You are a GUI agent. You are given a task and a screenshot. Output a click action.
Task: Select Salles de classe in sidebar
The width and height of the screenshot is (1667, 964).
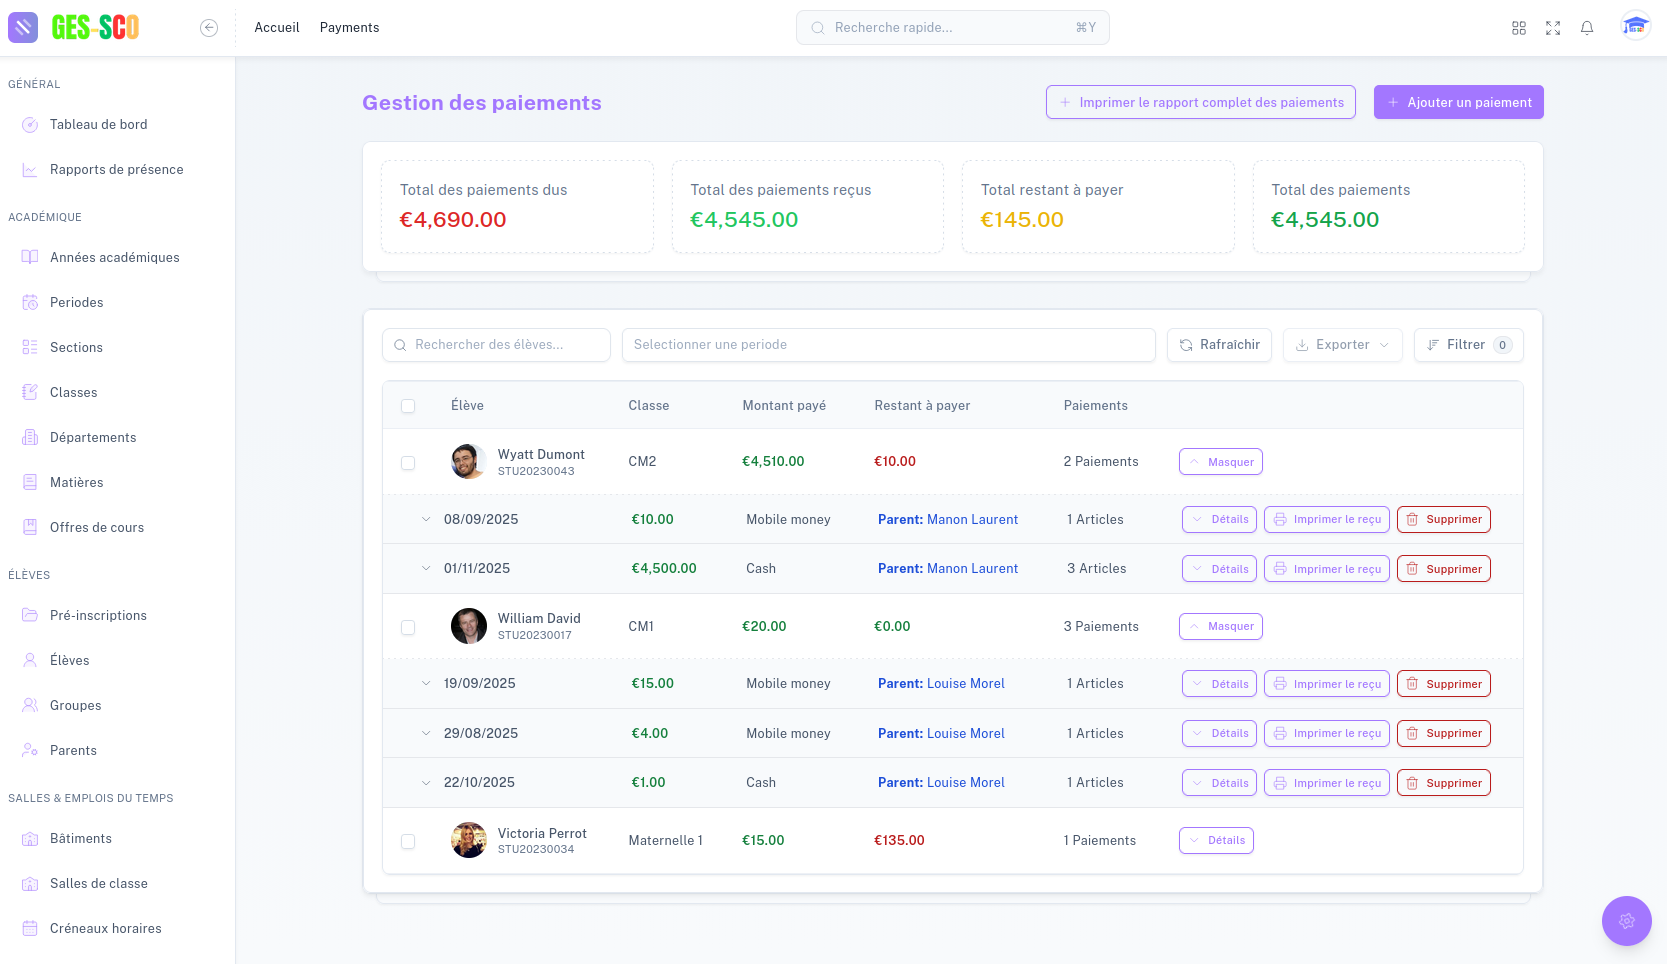(x=100, y=883)
